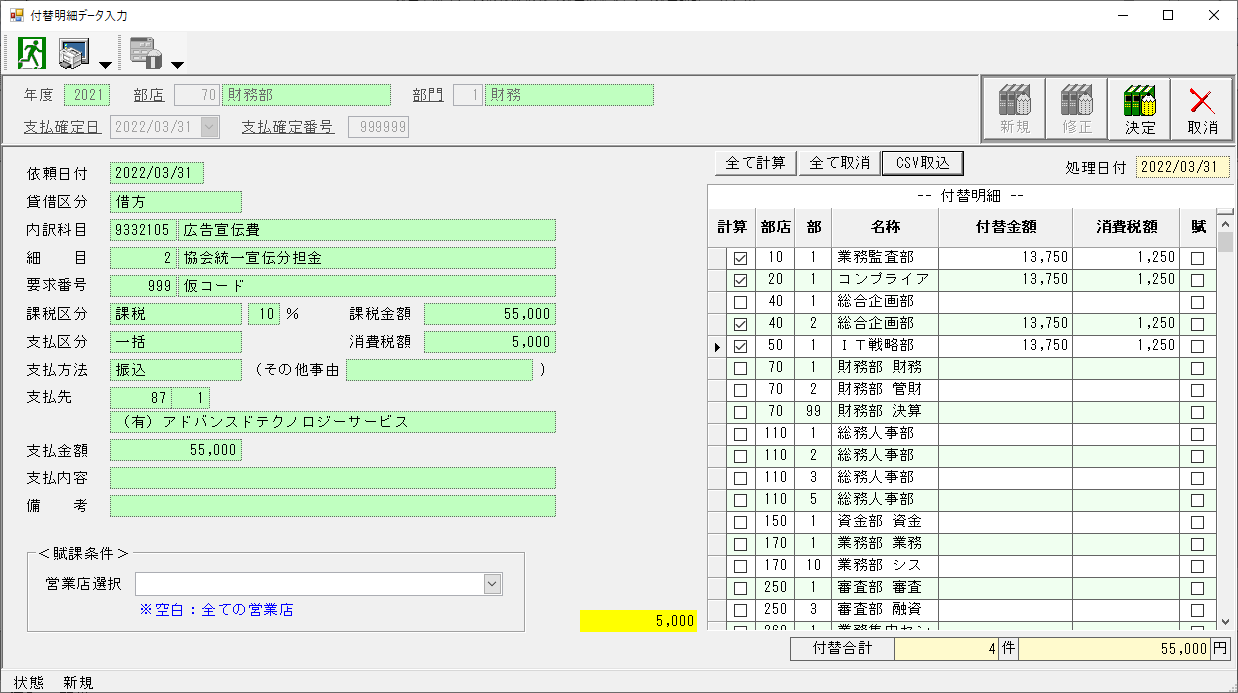Click the 要求番号 999 field
Viewport: 1238px width, 693px height.
[143, 286]
